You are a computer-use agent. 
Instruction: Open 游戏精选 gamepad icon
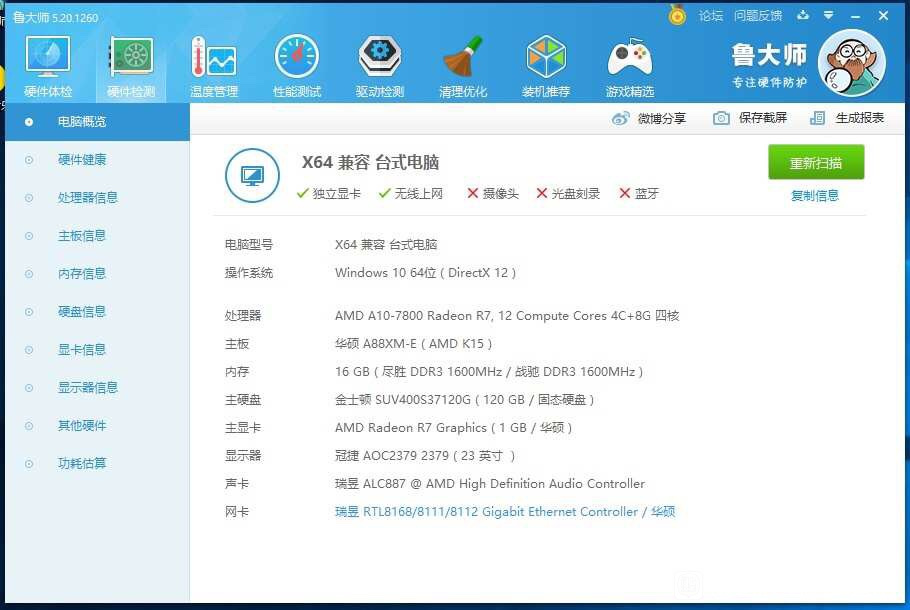pos(630,58)
